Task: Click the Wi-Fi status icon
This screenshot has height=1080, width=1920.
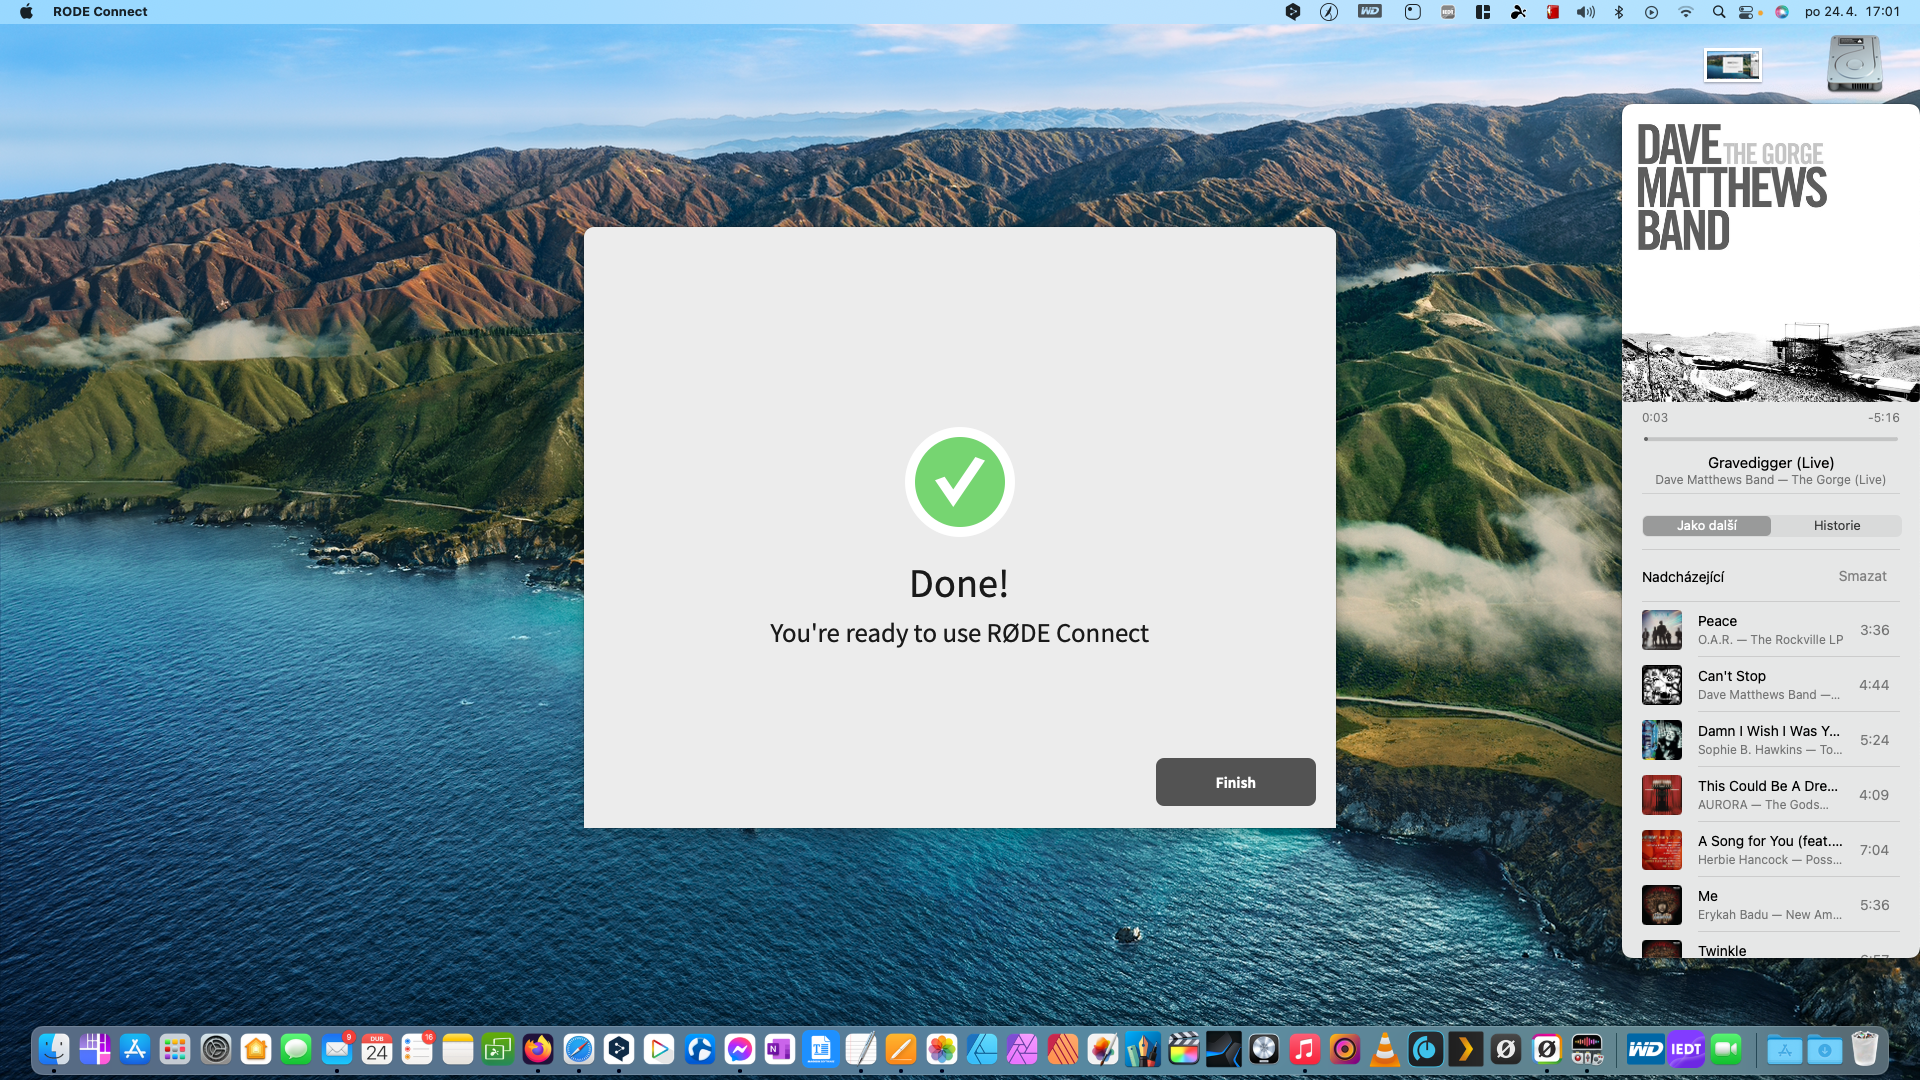Action: (1685, 12)
